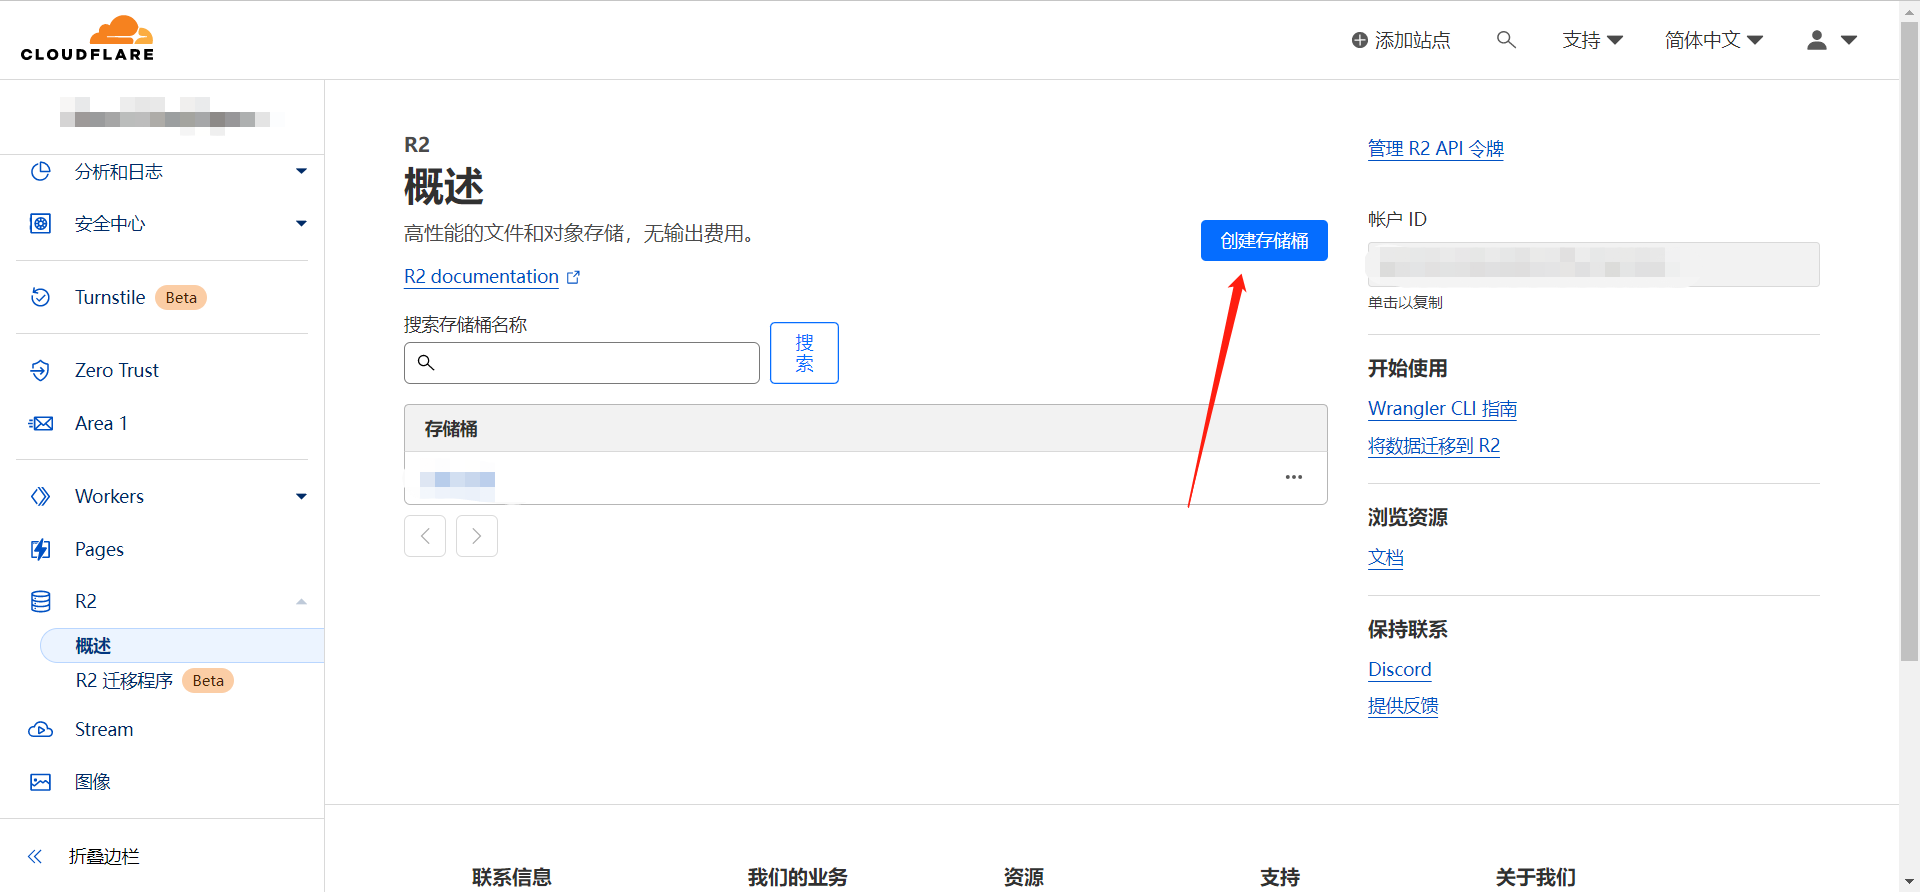
Task: Open the 支持 dropdown in header
Action: coord(1592,40)
